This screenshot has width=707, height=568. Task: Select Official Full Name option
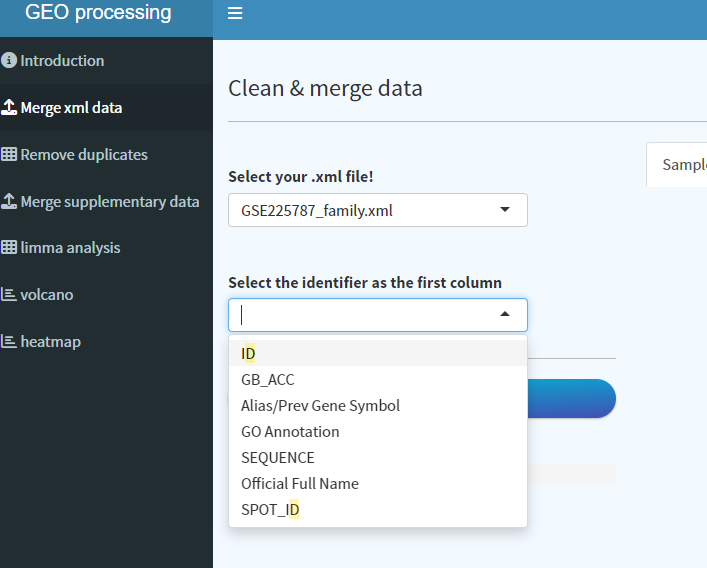(378, 484)
